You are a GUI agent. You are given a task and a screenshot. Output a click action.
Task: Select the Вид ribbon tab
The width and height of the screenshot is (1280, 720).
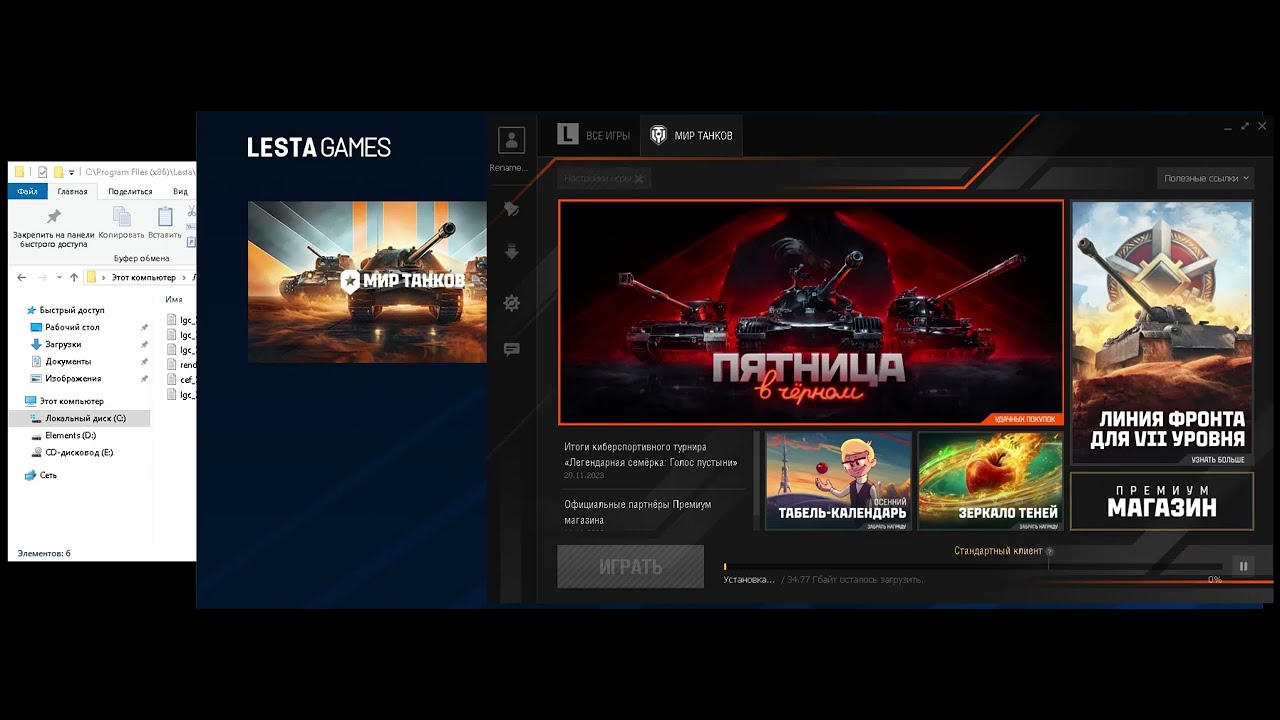180,191
